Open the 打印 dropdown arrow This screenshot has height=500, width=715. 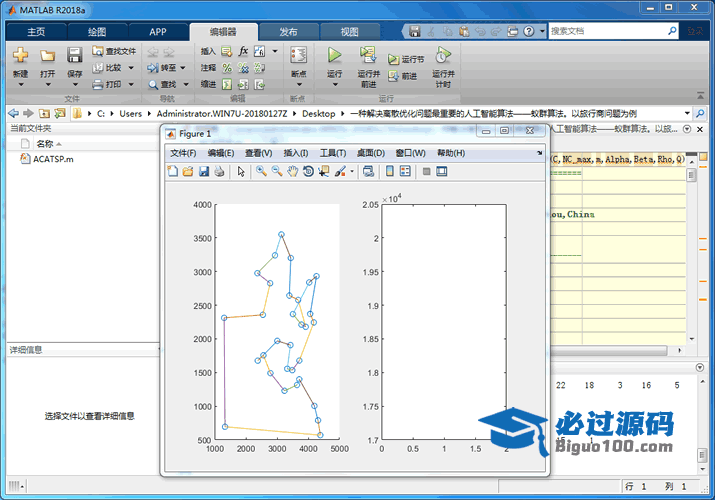[131, 84]
